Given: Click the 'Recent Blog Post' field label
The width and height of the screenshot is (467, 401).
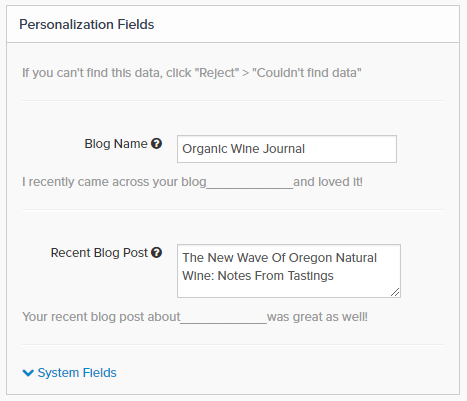Looking at the screenshot, I should (99, 253).
